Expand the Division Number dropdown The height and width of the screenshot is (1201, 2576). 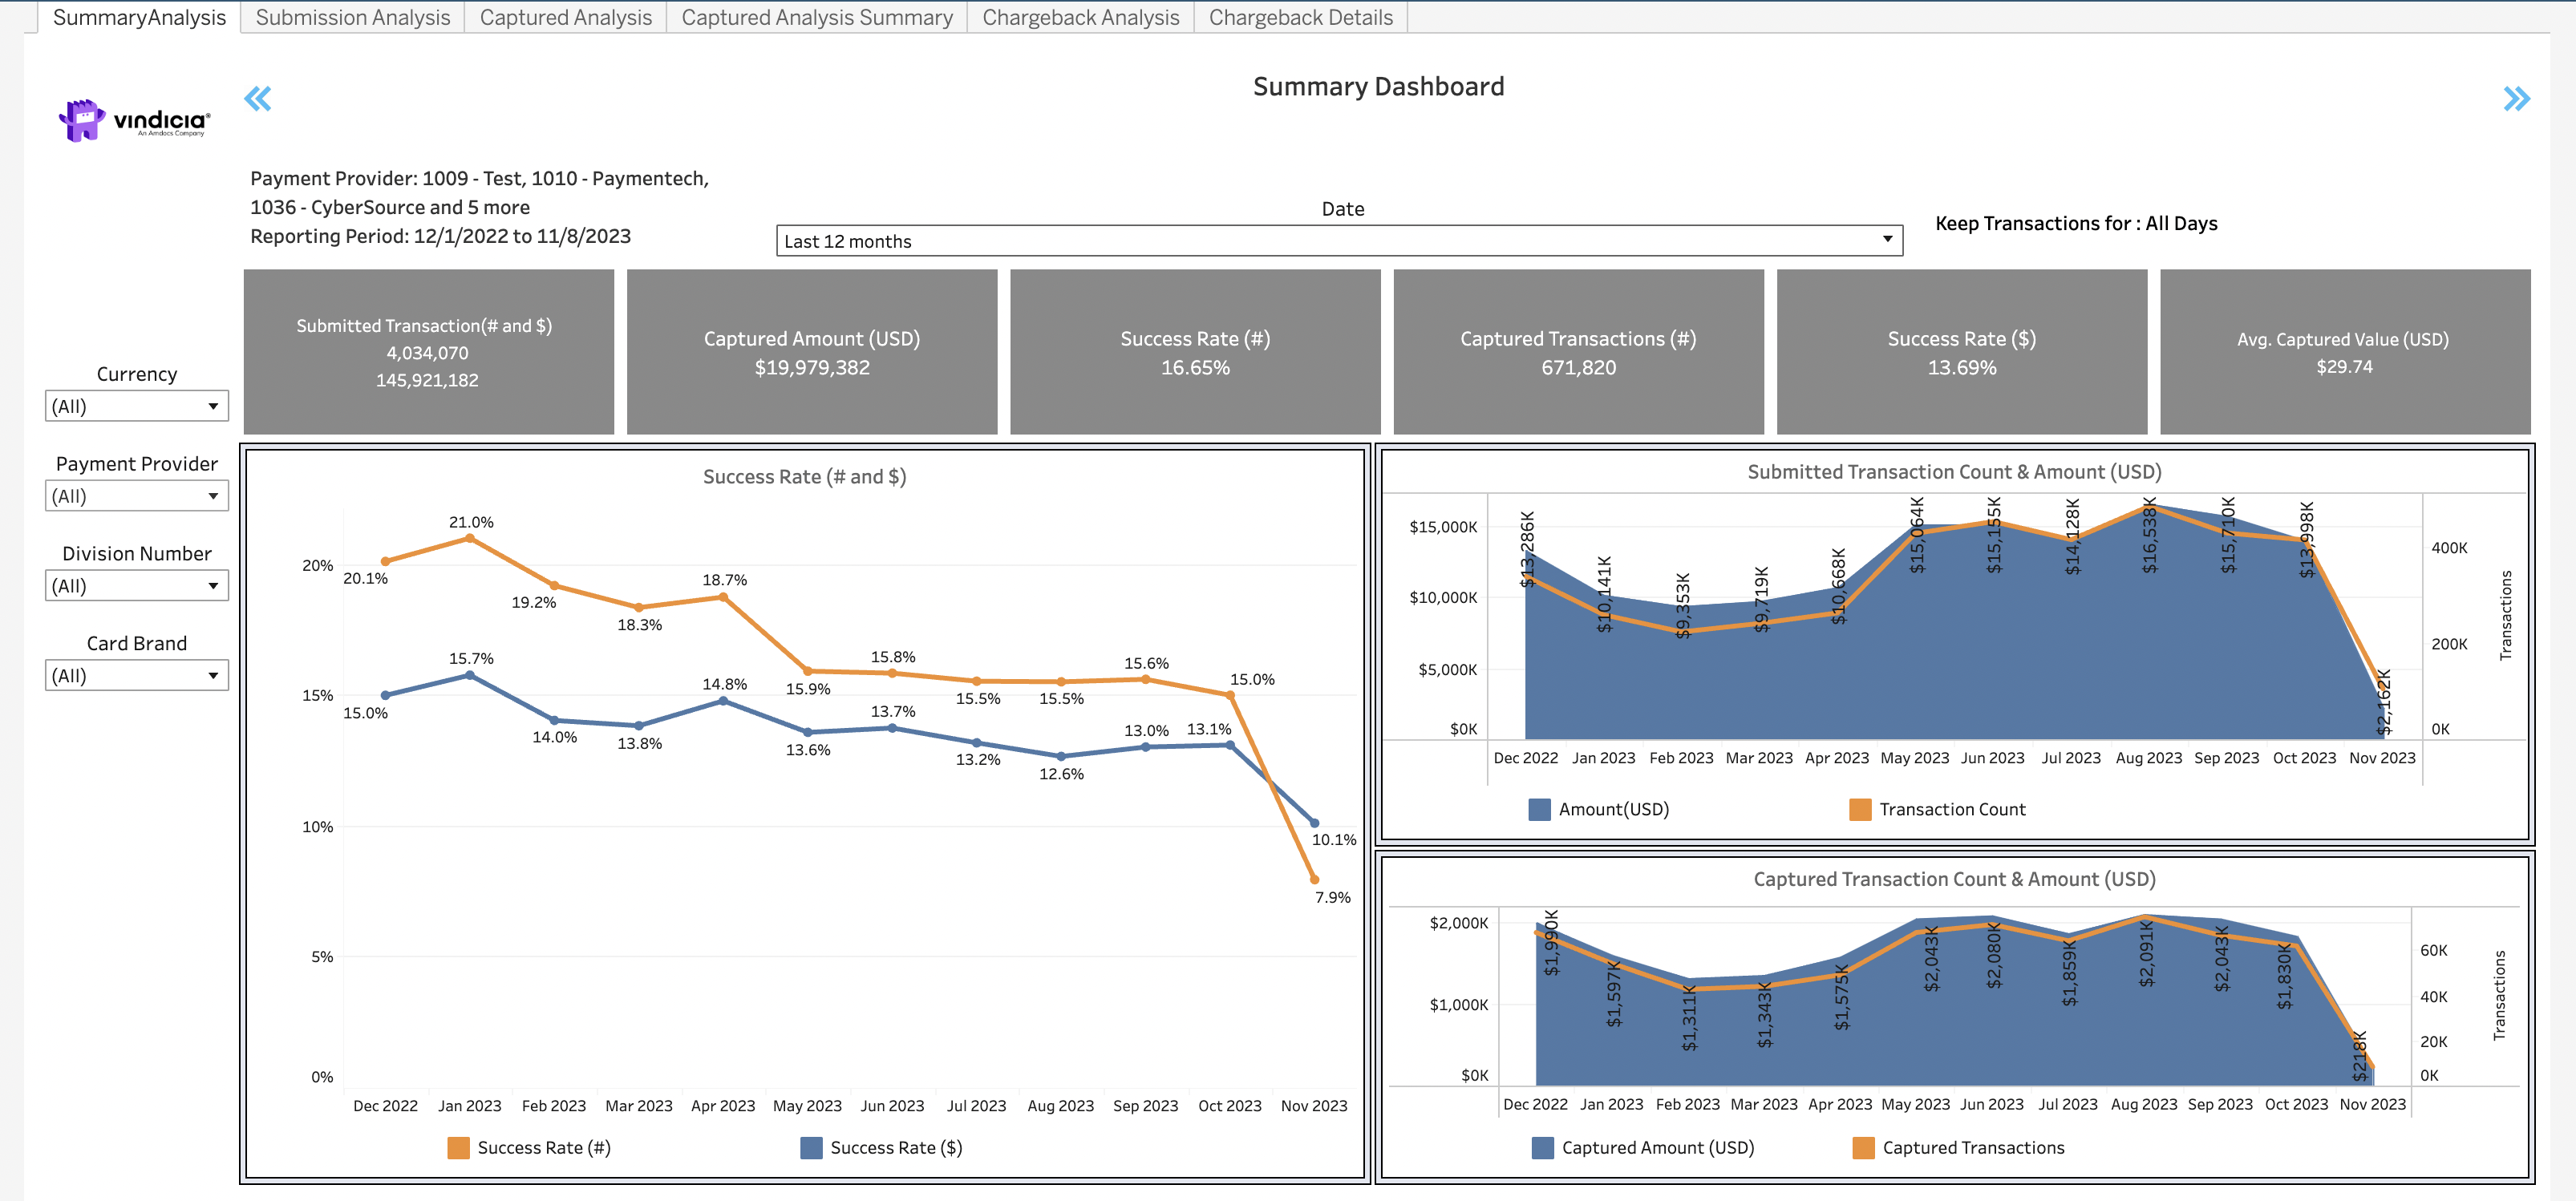(137, 586)
